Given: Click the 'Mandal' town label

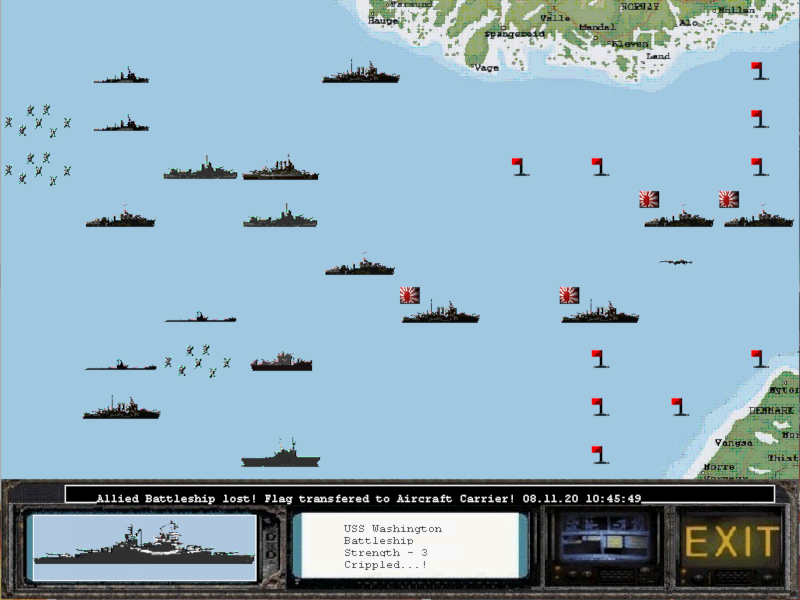Looking at the screenshot, I should click(x=597, y=26).
